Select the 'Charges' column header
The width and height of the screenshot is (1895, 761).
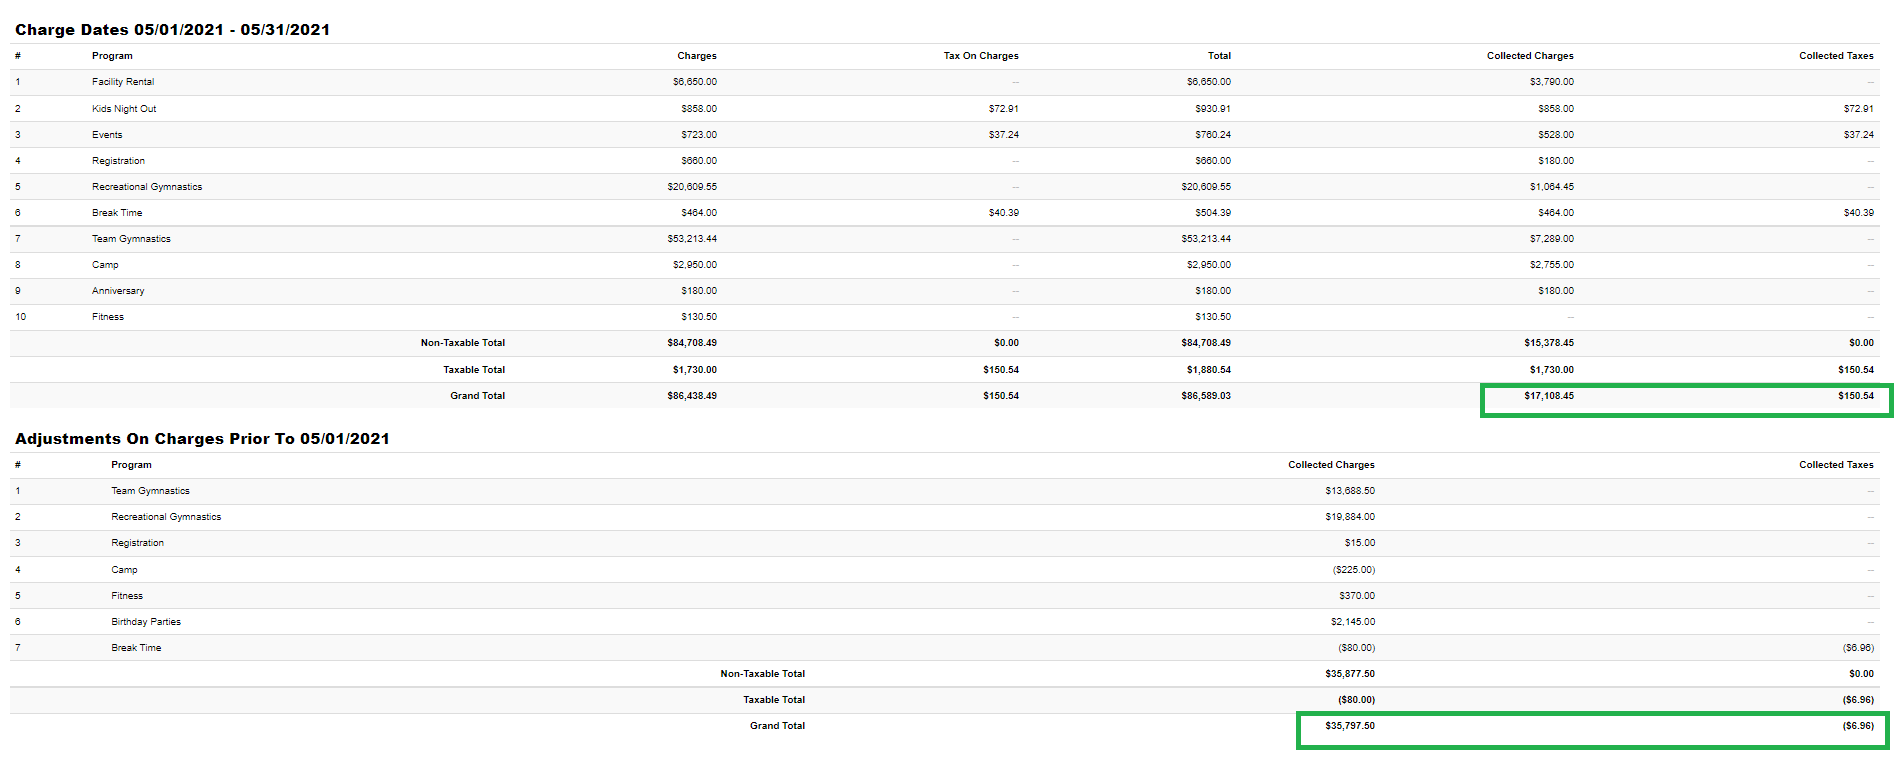click(x=697, y=56)
